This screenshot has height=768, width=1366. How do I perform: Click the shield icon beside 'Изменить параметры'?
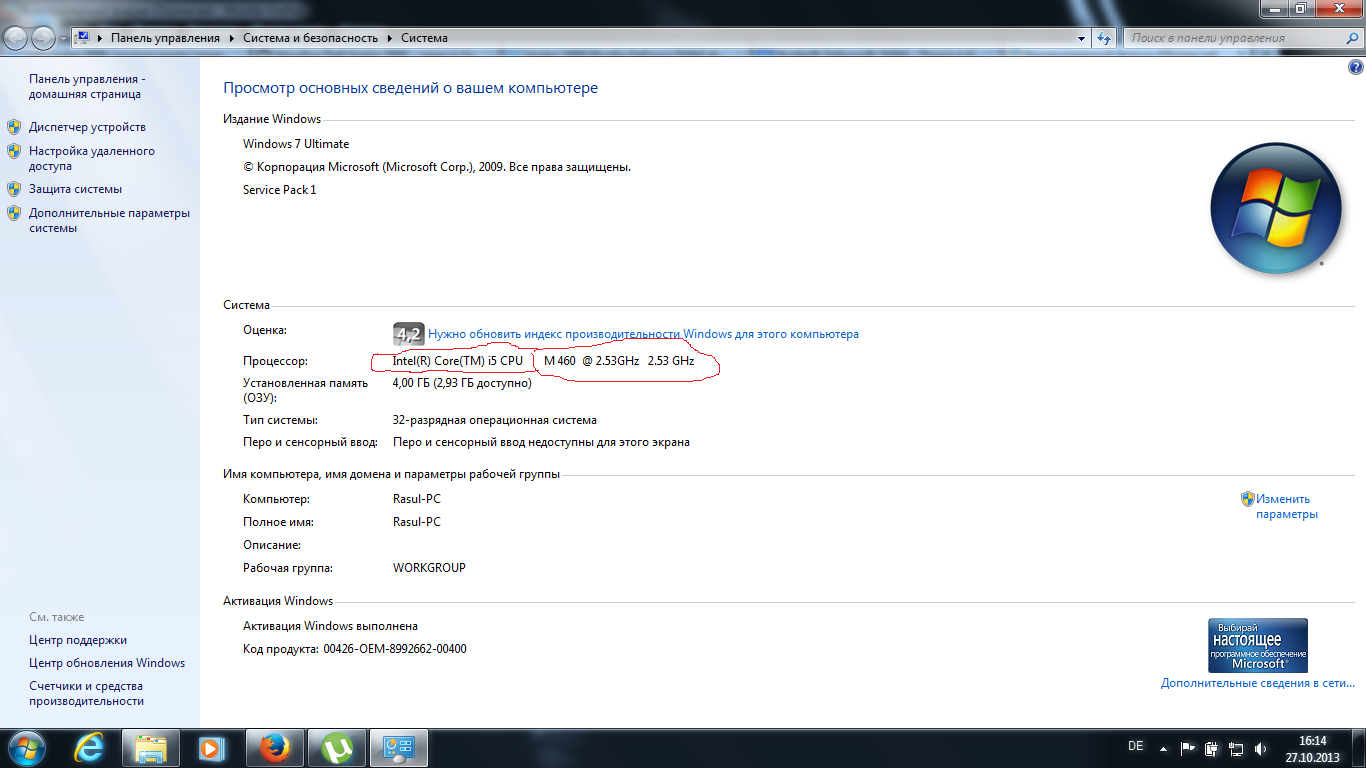1248,499
